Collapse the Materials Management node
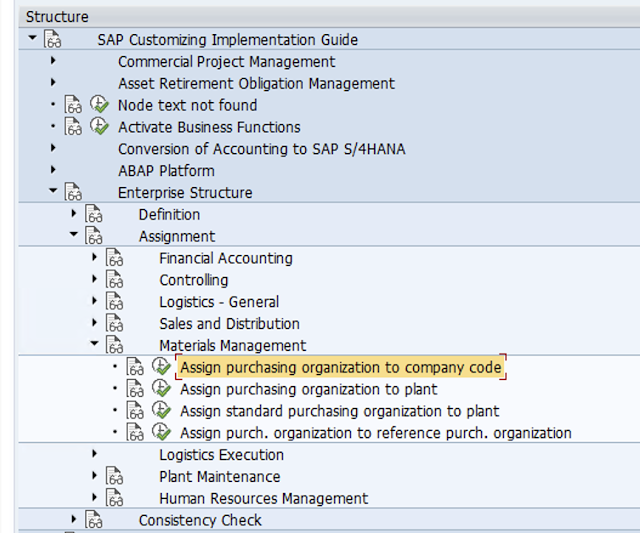Viewport: 640px width, 533px height. (95, 343)
